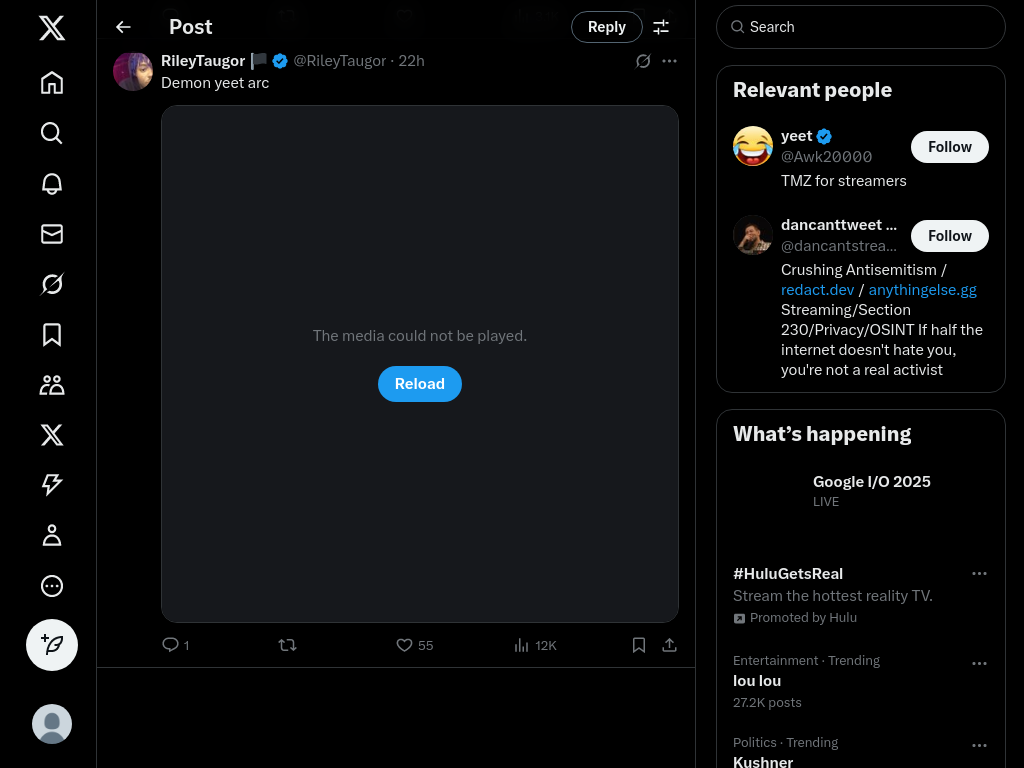The height and width of the screenshot is (768, 1024).
Task: Open more options on RileyTaugor's post
Action: pos(670,61)
